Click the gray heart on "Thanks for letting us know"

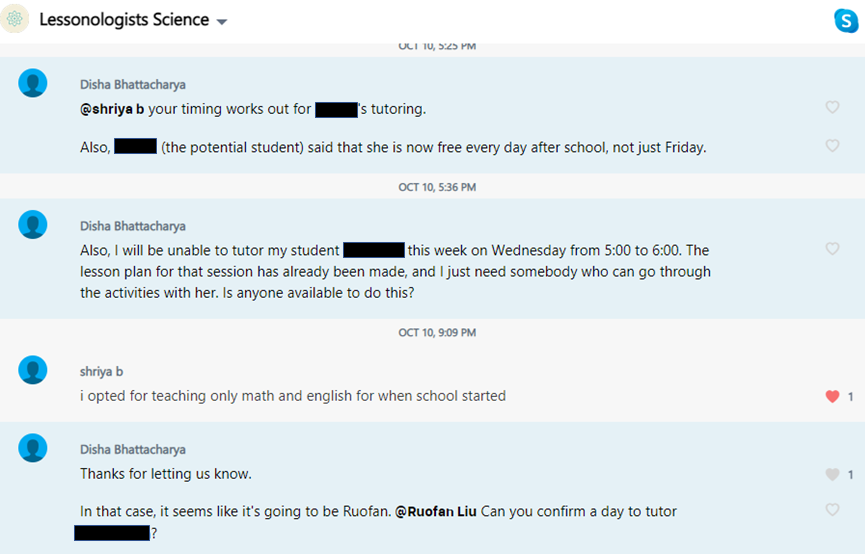tap(832, 474)
